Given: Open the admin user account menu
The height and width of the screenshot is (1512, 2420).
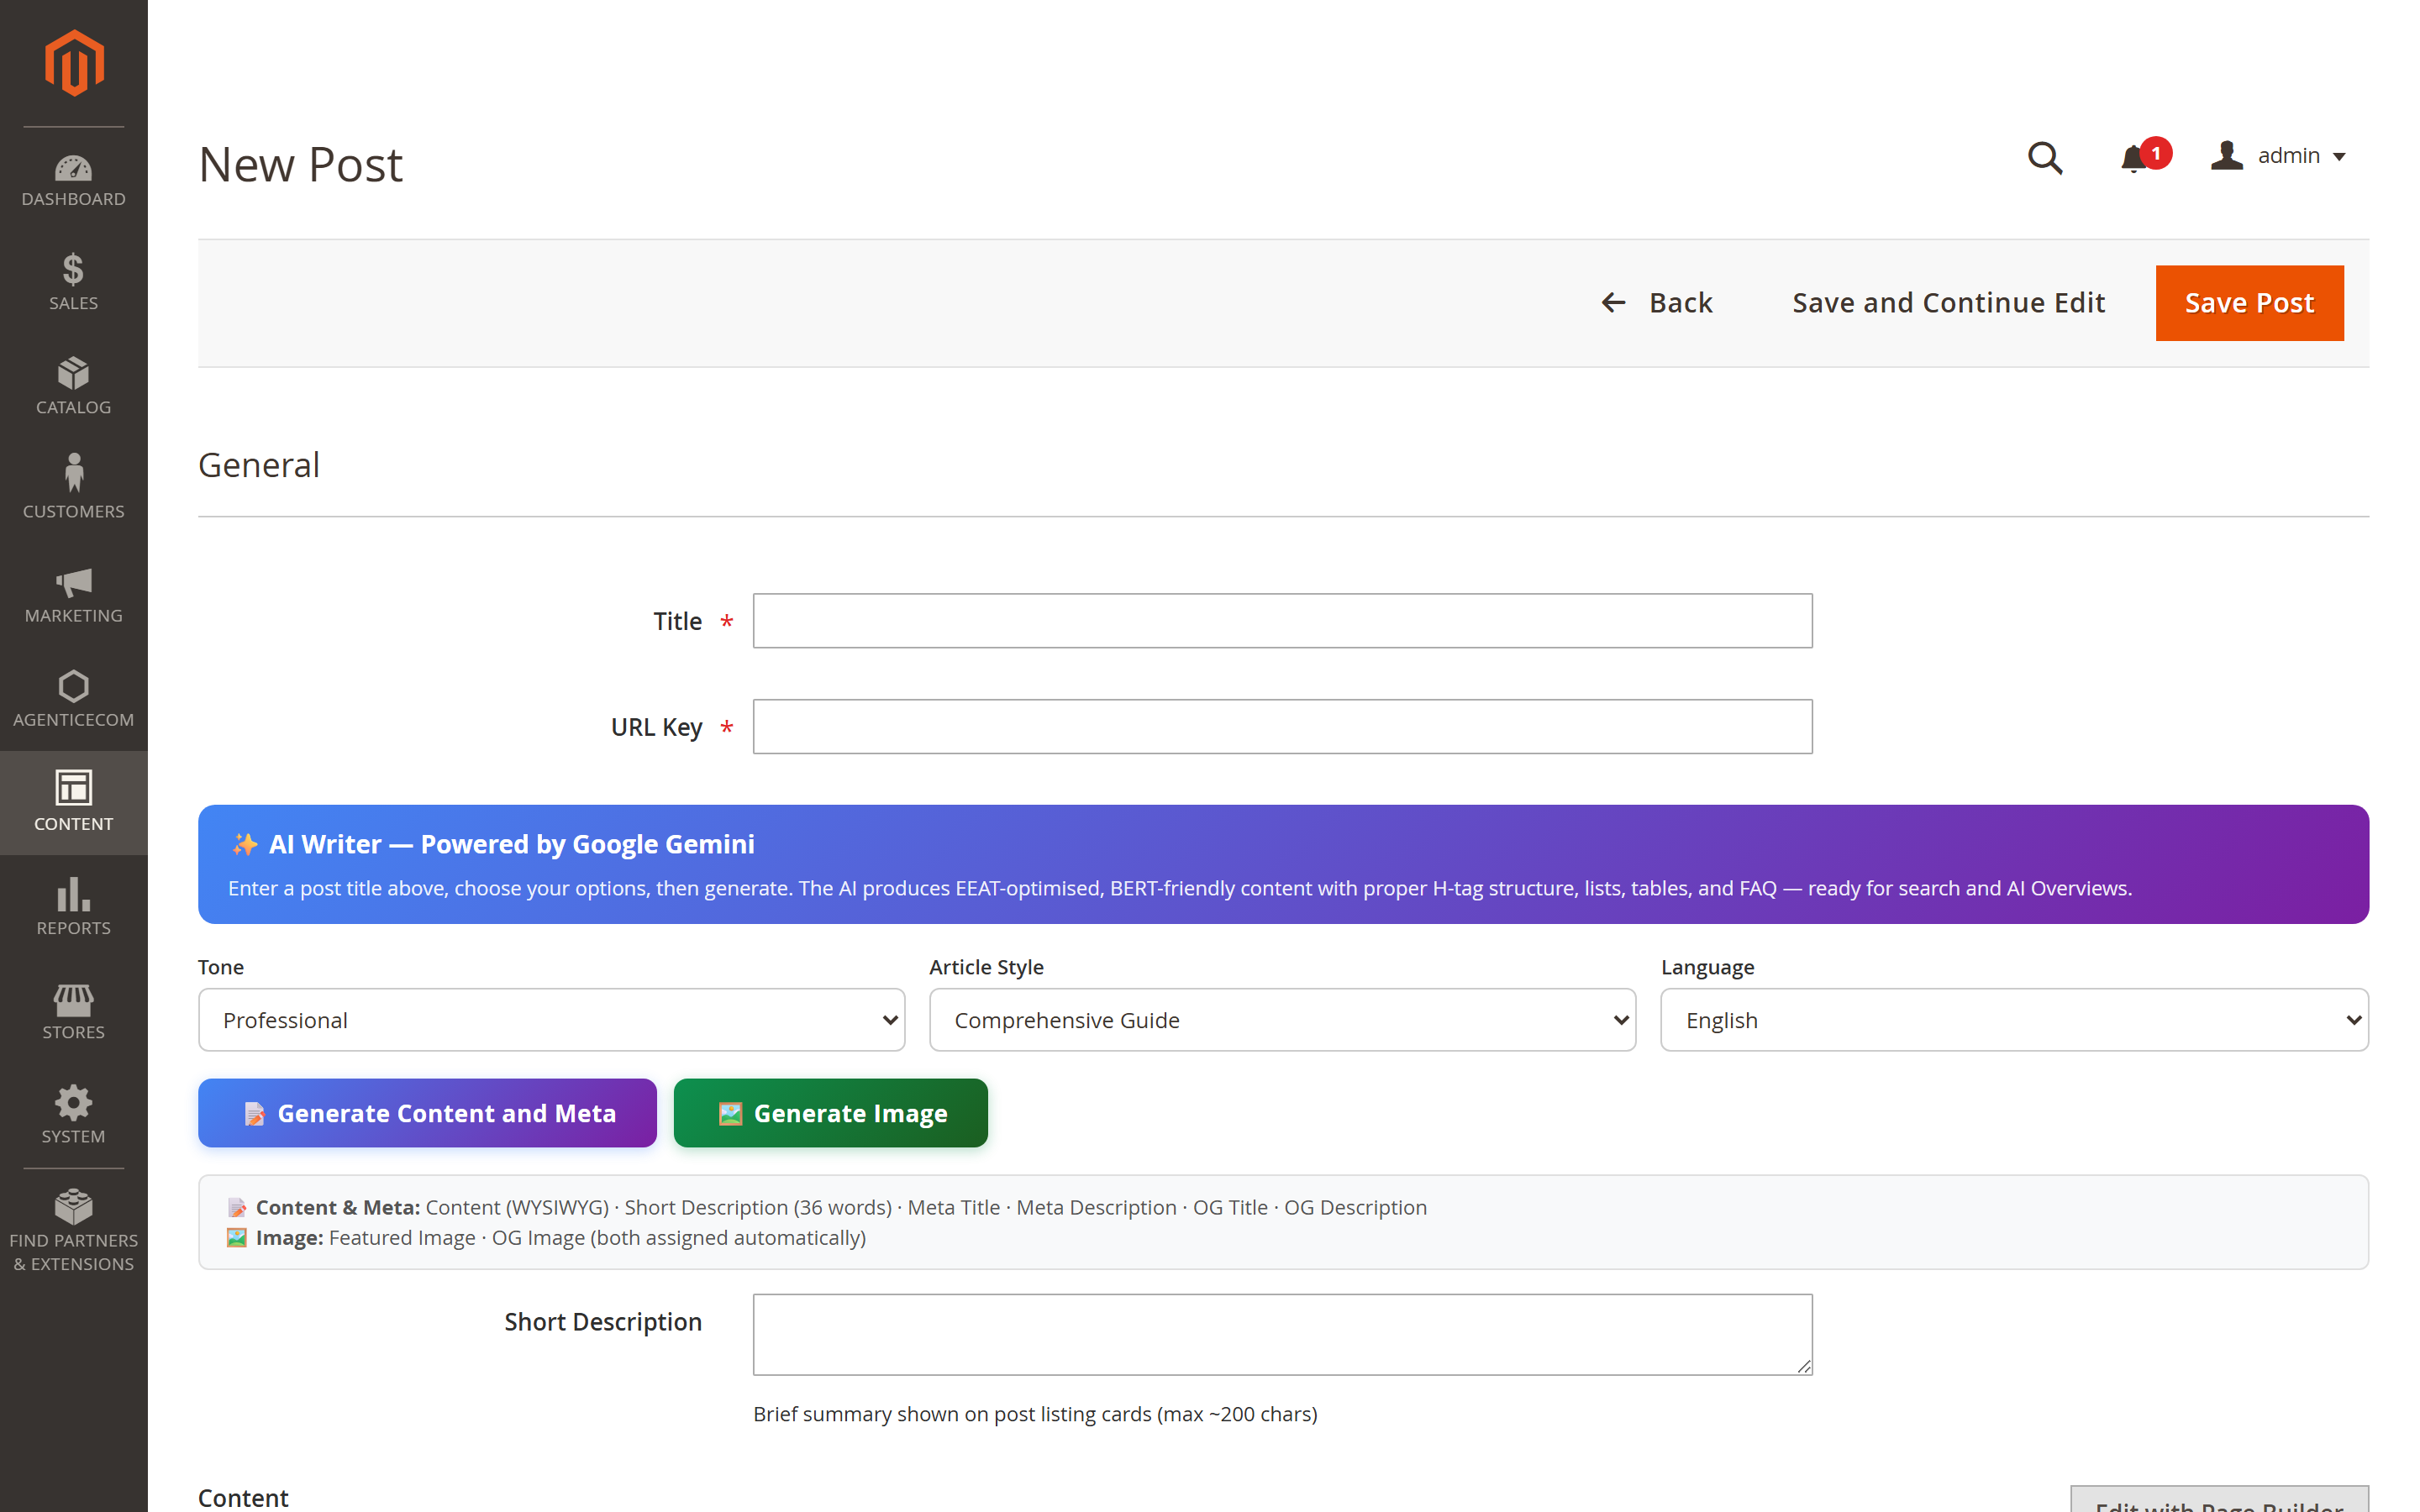Looking at the screenshot, I should (x=2277, y=156).
